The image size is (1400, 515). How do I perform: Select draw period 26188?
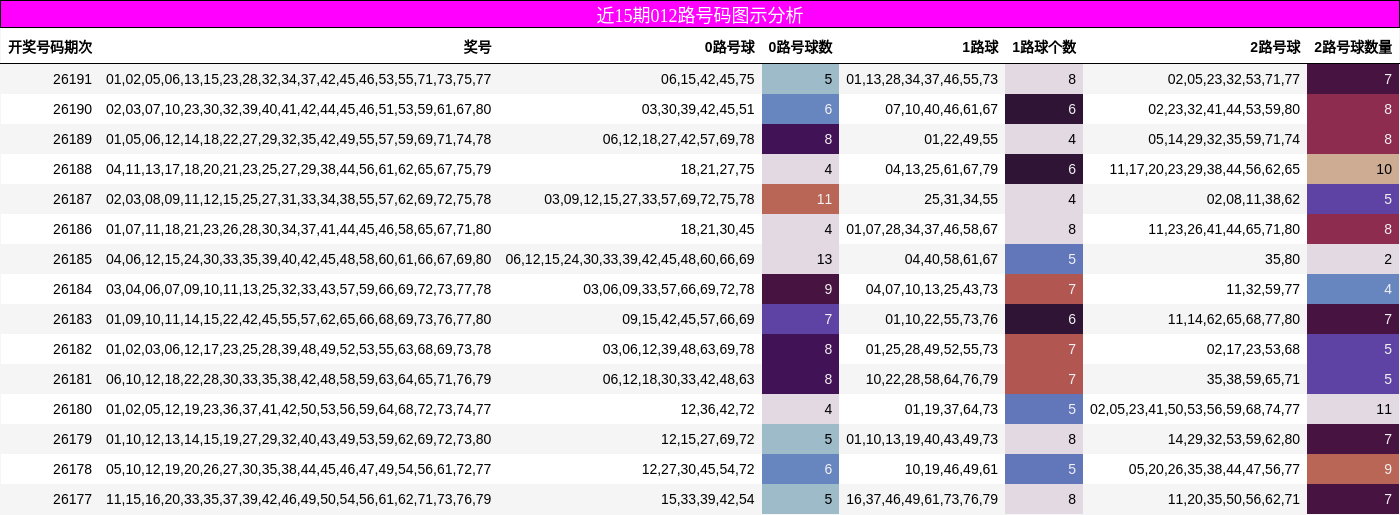pyautogui.click(x=72, y=169)
